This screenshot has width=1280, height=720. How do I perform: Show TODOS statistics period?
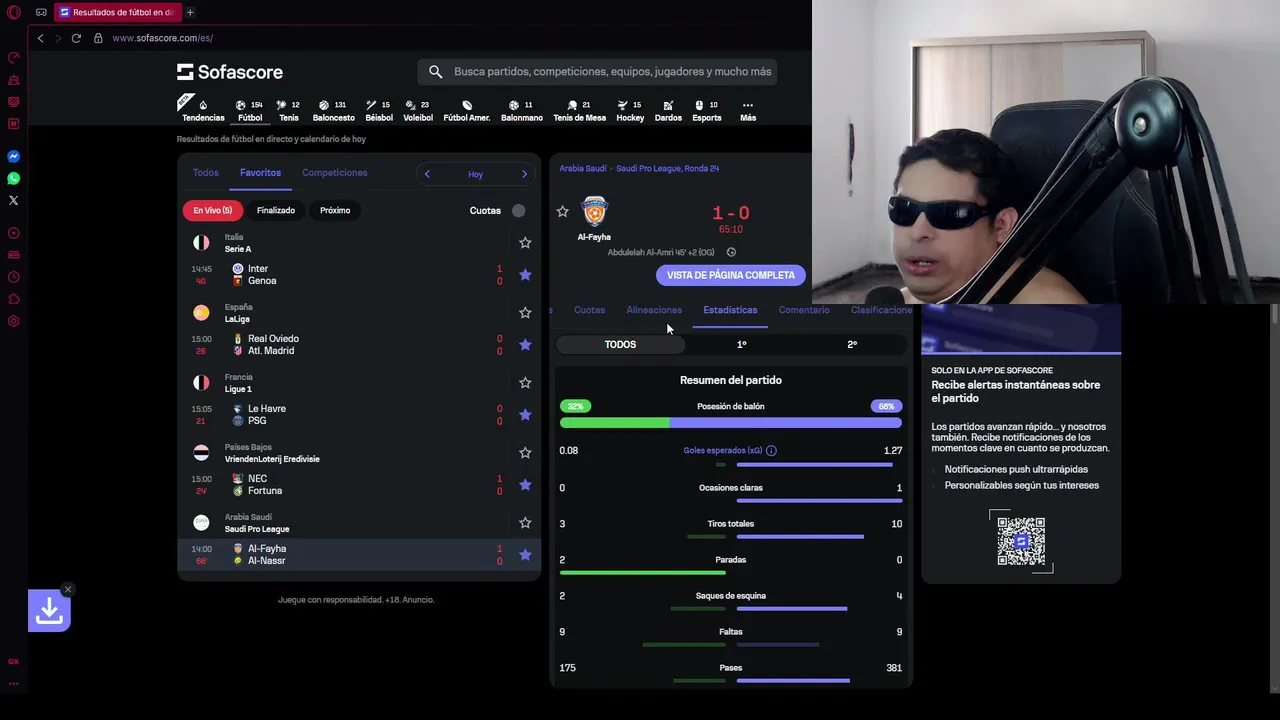620,344
